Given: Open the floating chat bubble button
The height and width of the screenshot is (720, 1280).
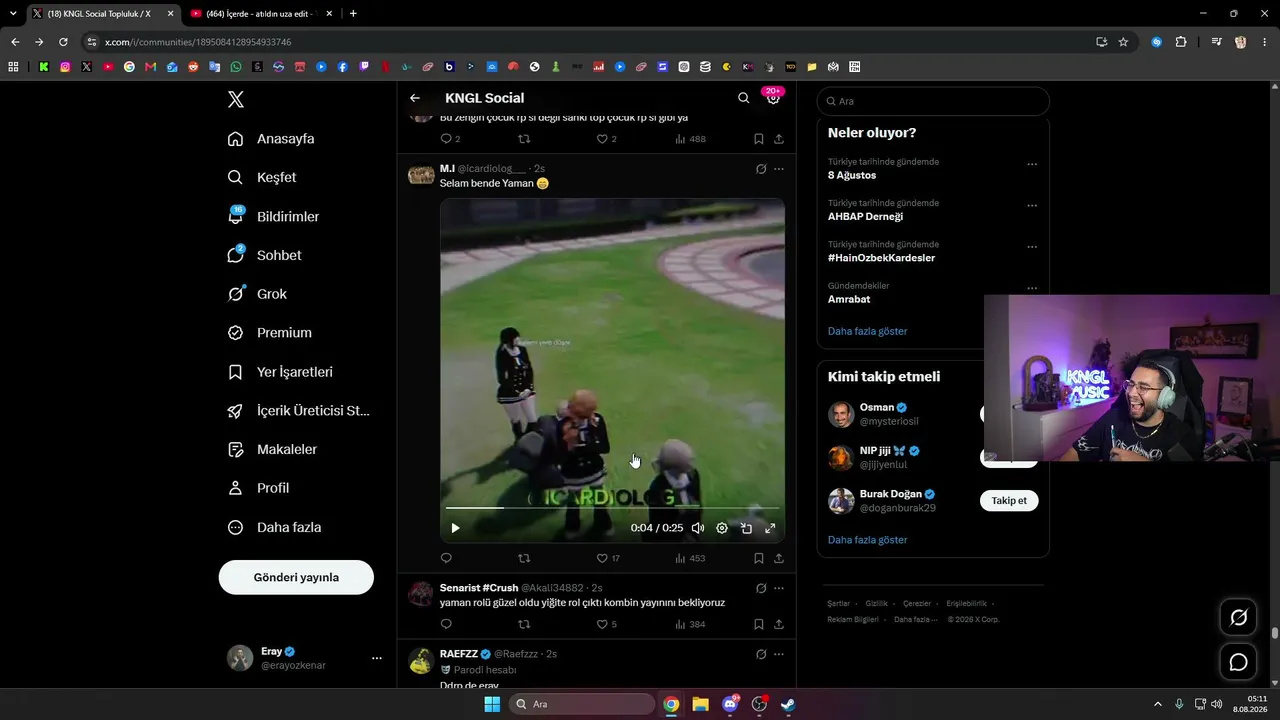Looking at the screenshot, I should 1238,662.
